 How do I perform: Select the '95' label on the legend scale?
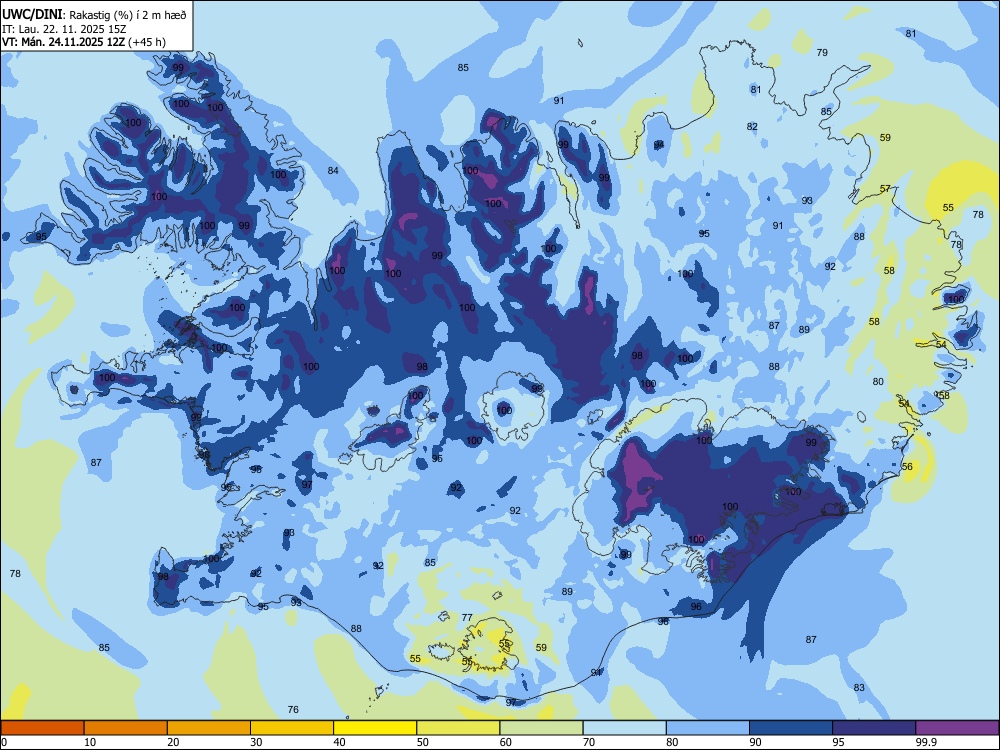click(x=838, y=742)
